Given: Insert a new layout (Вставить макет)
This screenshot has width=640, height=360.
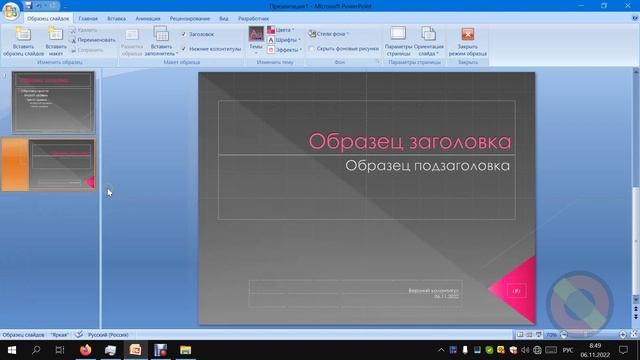Looking at the screenshot, I should [56, 41].
